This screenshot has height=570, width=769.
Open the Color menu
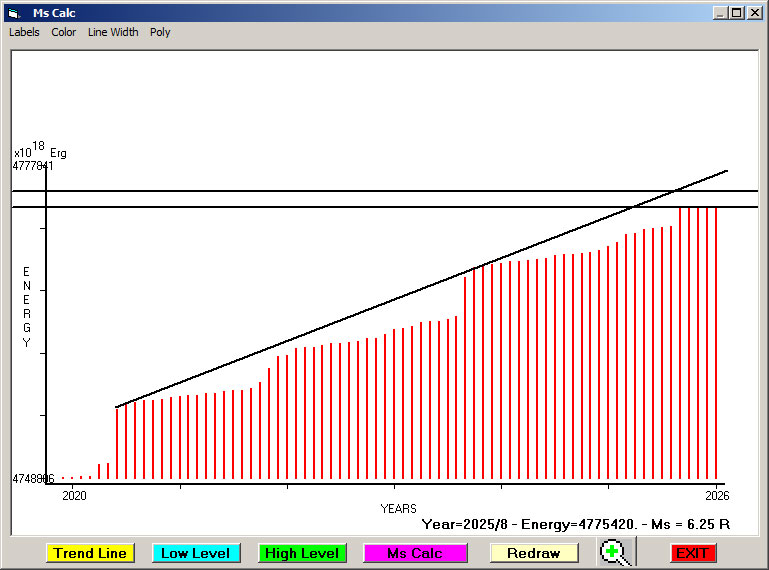click(64, 32)
